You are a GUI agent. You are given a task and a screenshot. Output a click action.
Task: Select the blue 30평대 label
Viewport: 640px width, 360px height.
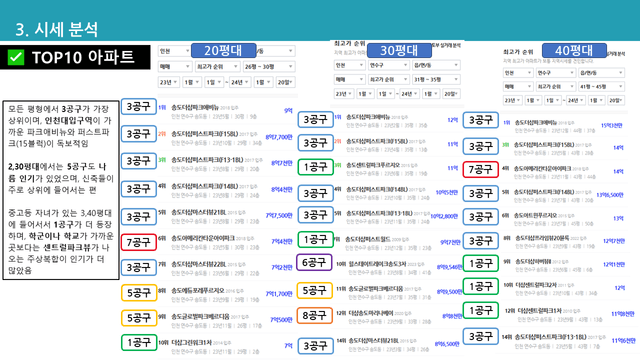coord(399,51)
